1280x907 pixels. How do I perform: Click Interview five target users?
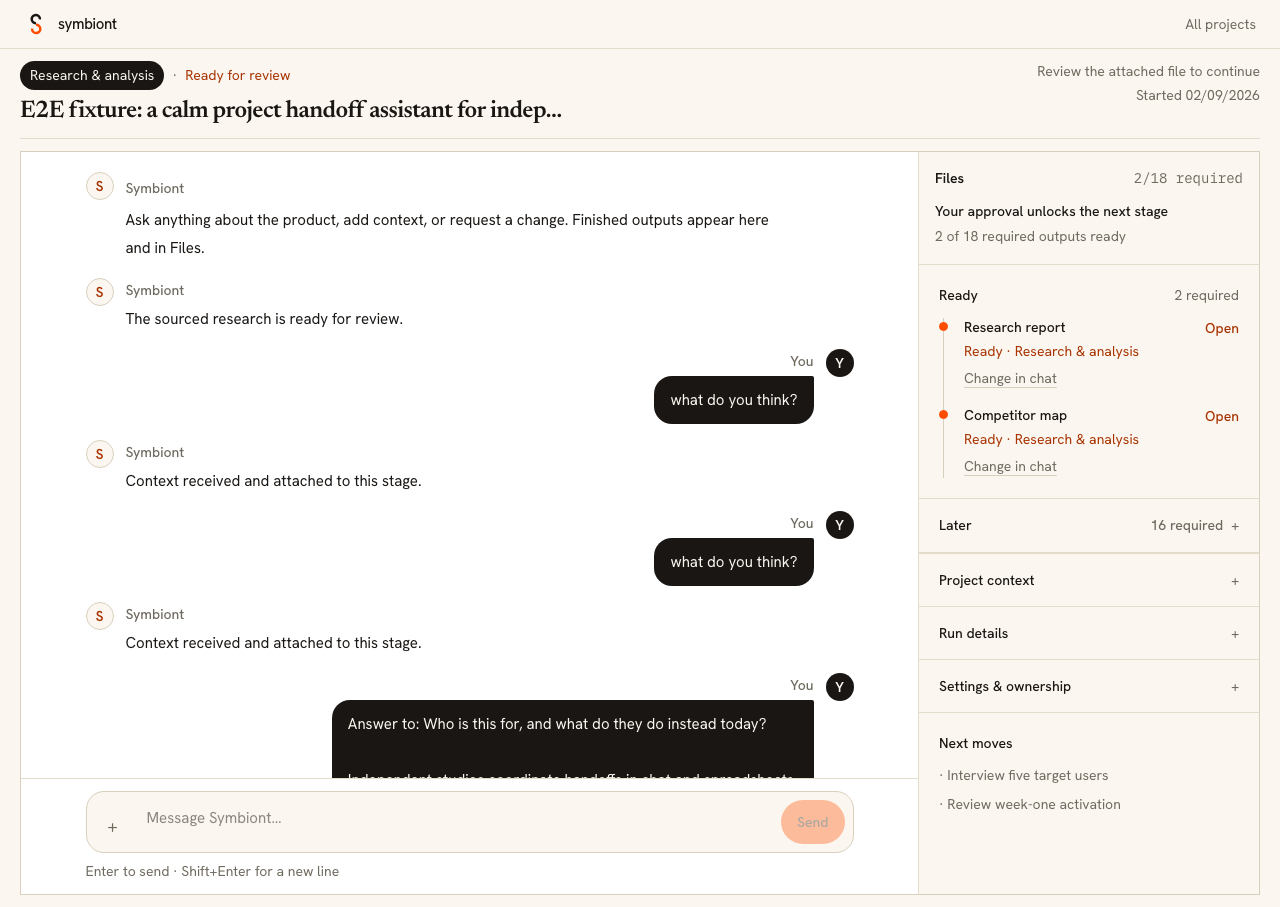tap(1027, 775)
